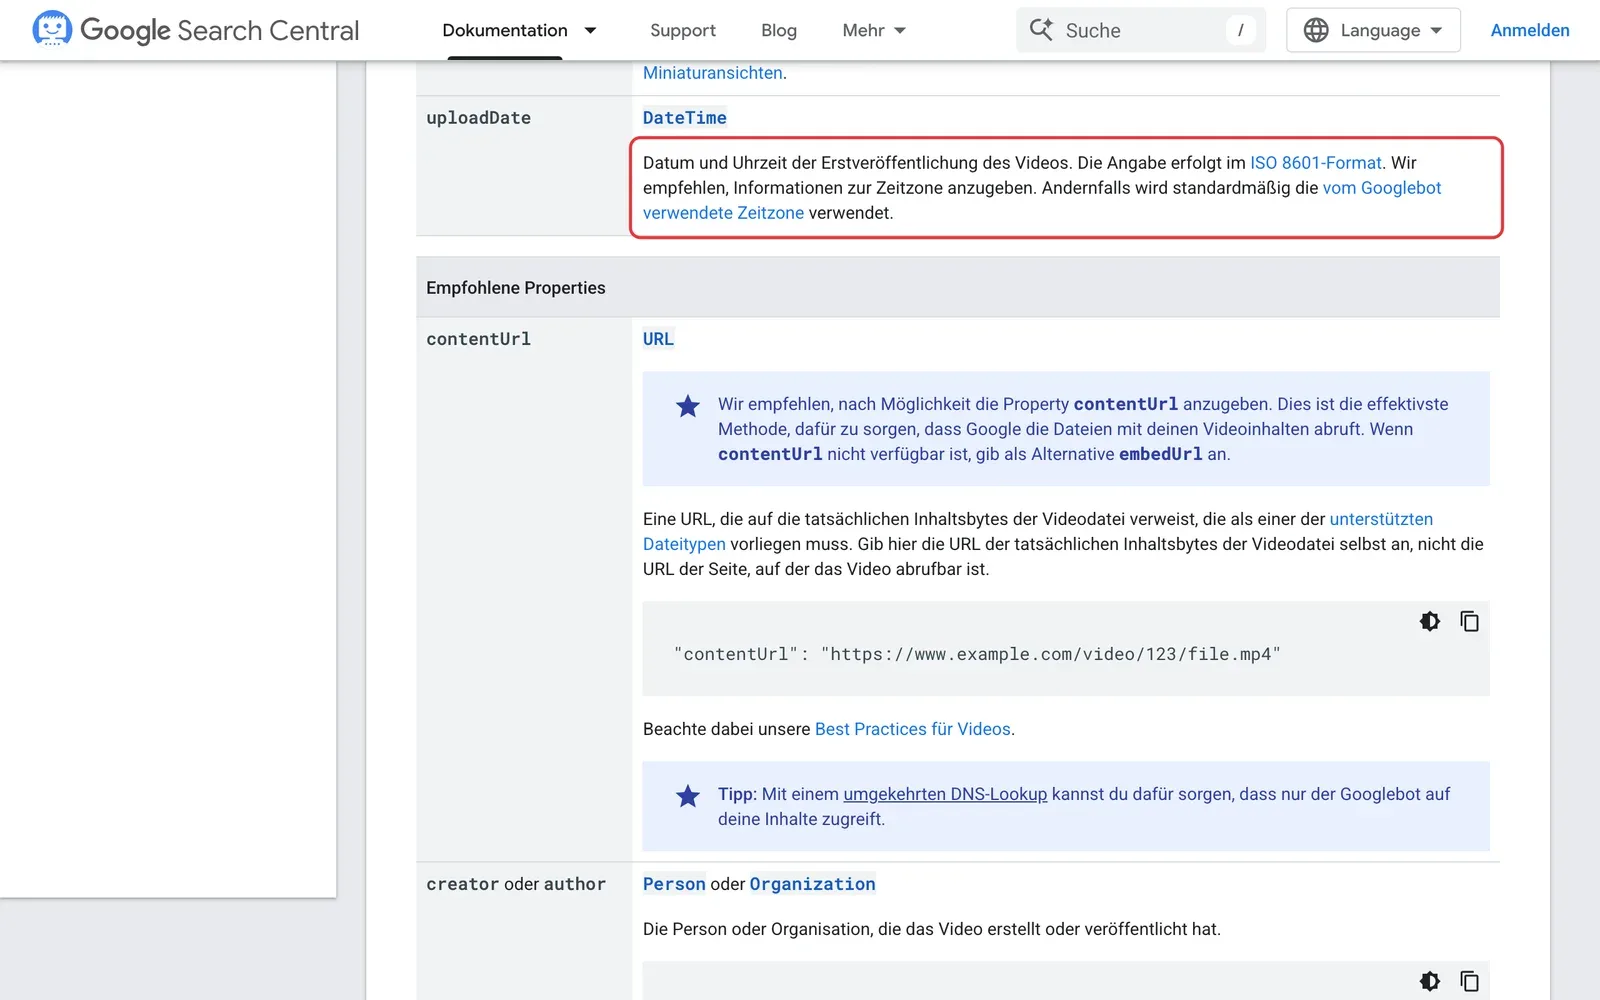Go to the Support tab
The height and width of the screenshot is (1000, 1600).
coord(683,30)
